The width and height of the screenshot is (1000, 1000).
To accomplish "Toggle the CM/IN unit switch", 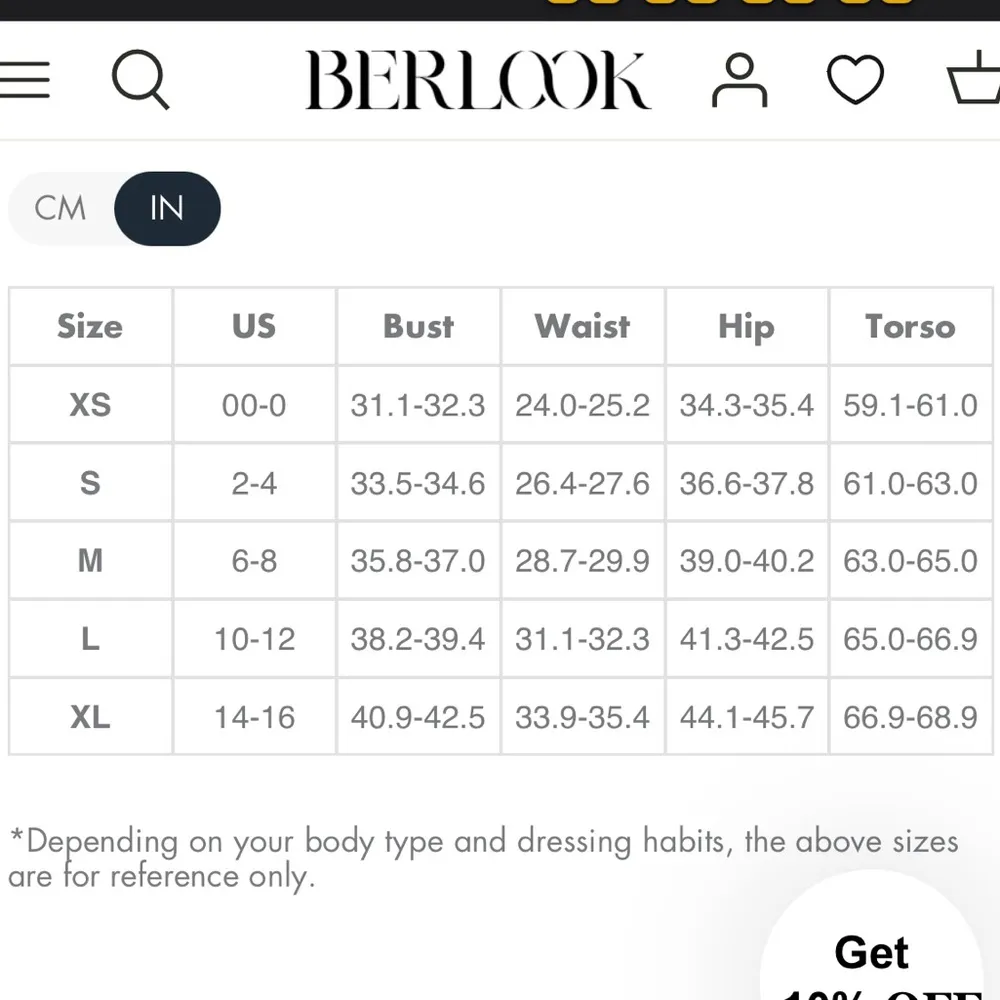I will 114,208.
